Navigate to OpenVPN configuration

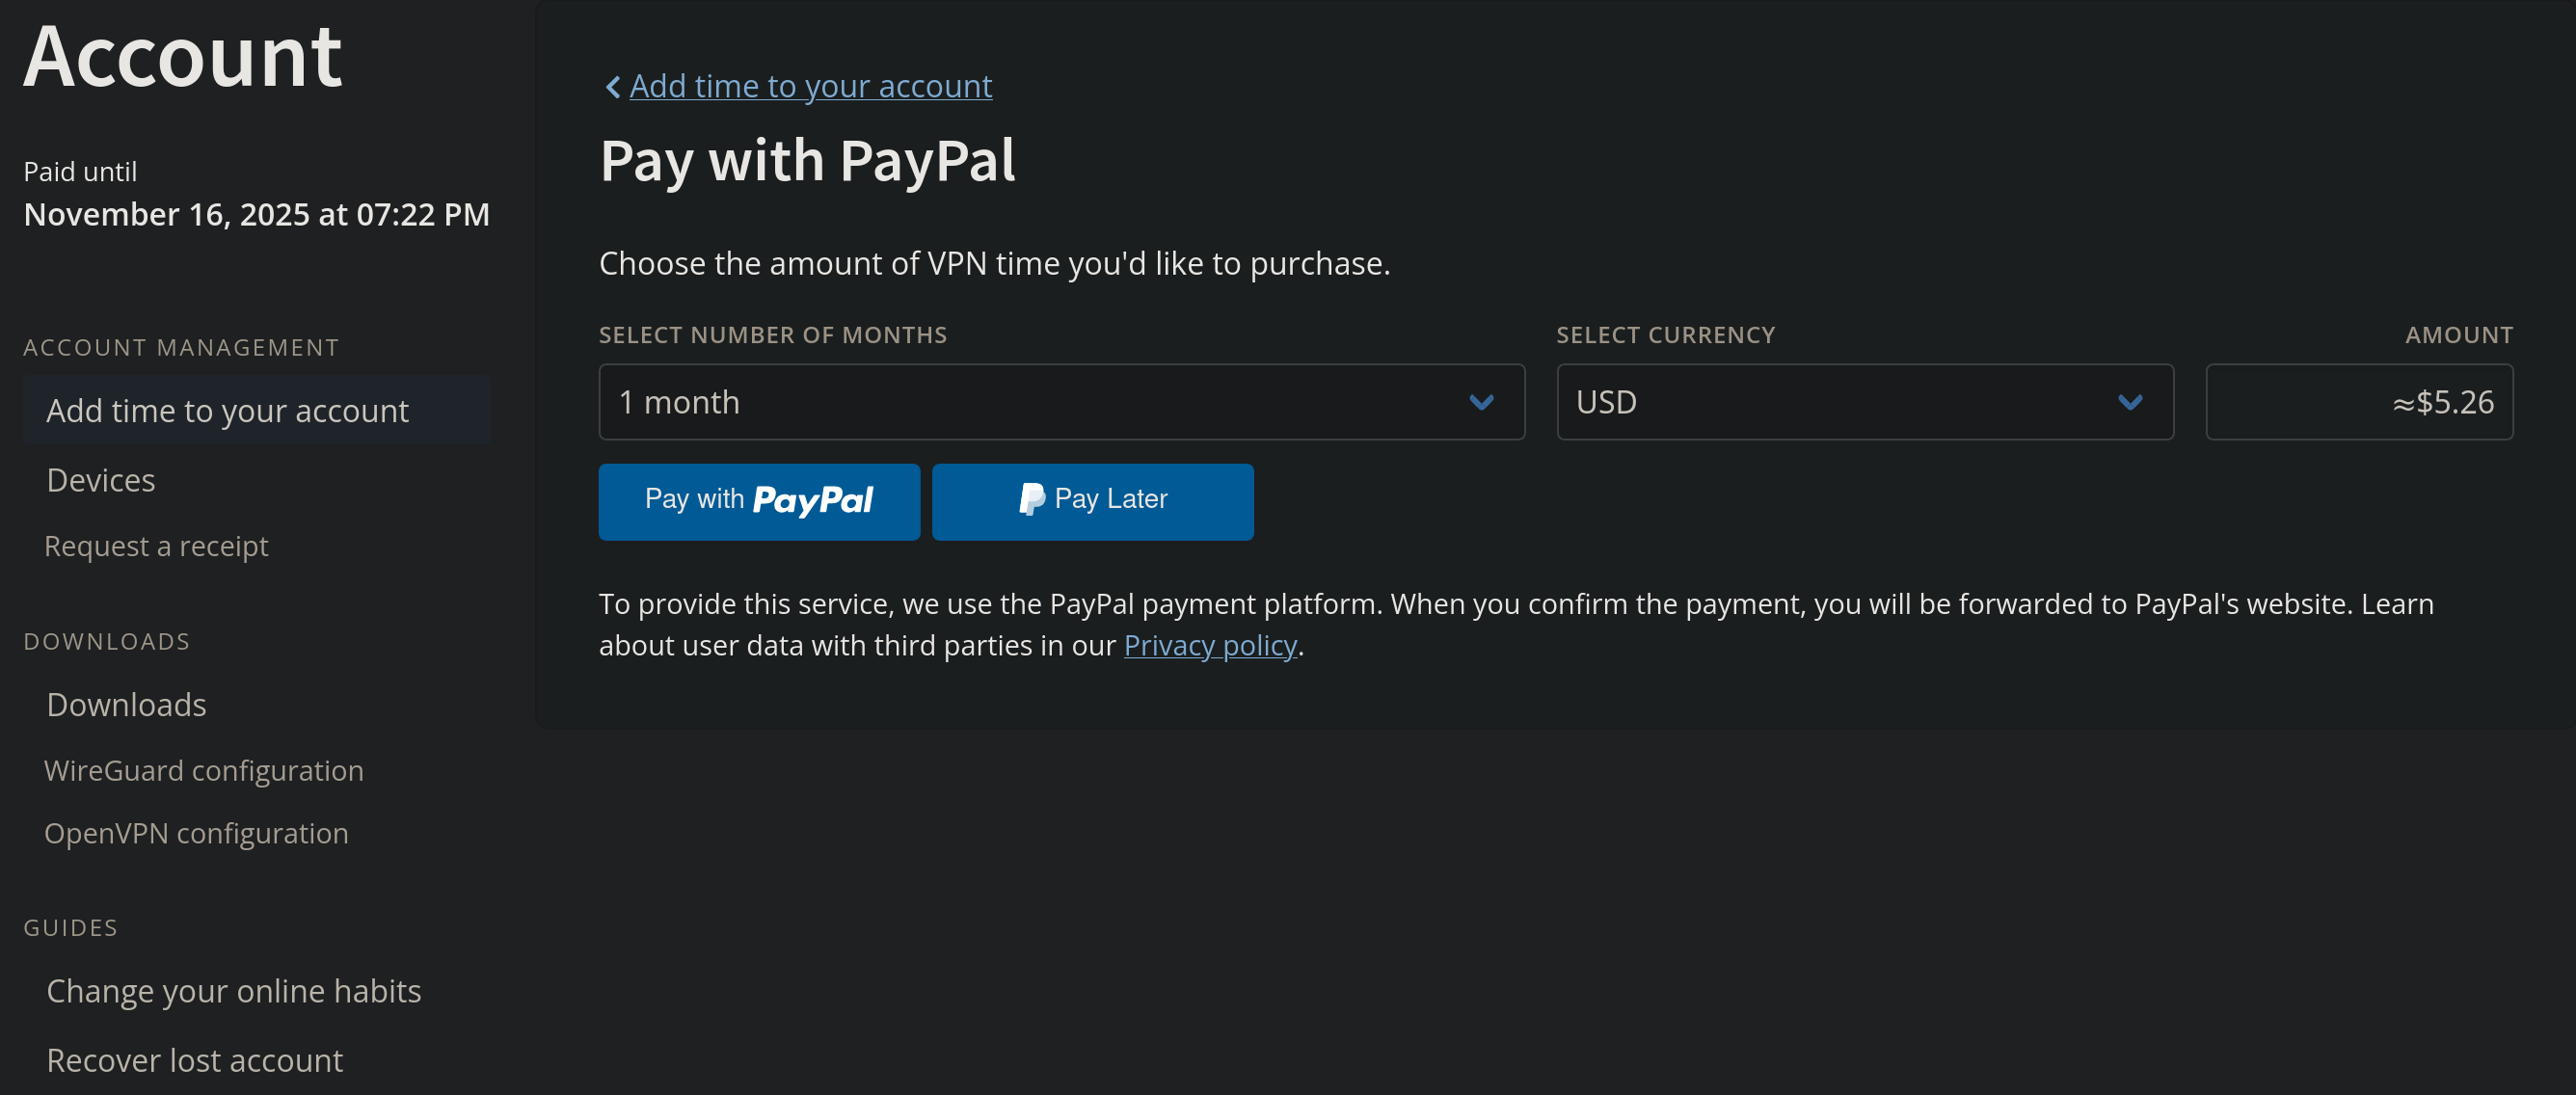[x=196, y=833]
